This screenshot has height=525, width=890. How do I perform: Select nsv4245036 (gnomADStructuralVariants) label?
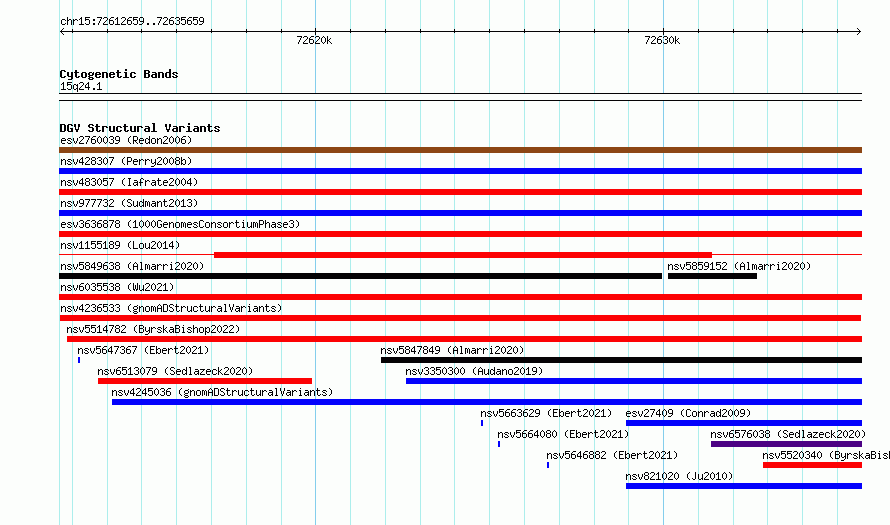coord(222,392)
